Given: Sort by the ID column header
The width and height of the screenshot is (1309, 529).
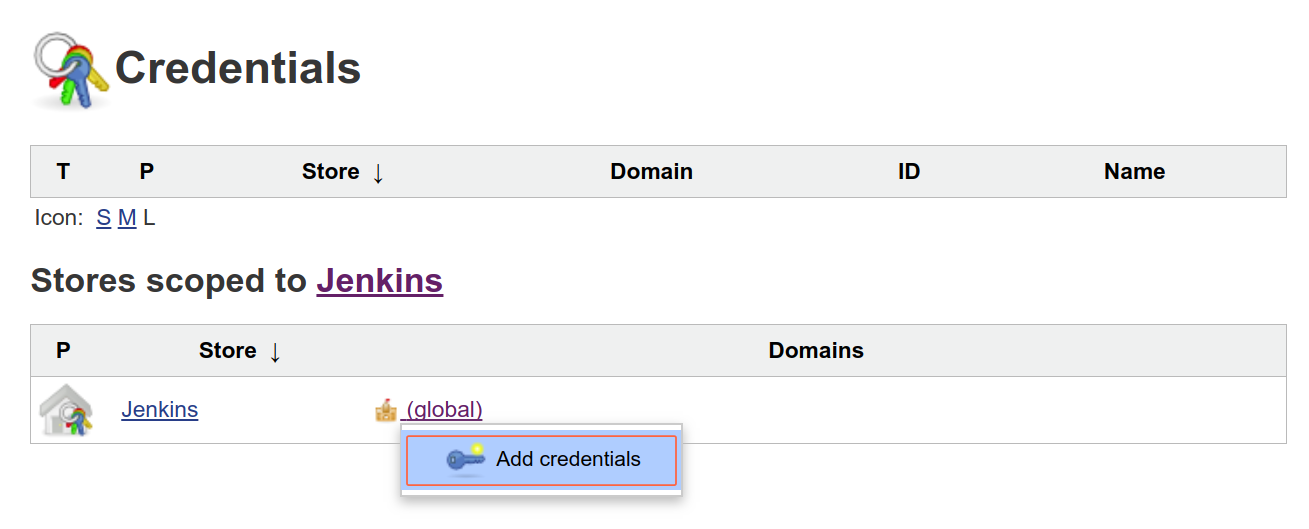Looking at the screenshot, I should pyautogui.click(x=908, y=172).
